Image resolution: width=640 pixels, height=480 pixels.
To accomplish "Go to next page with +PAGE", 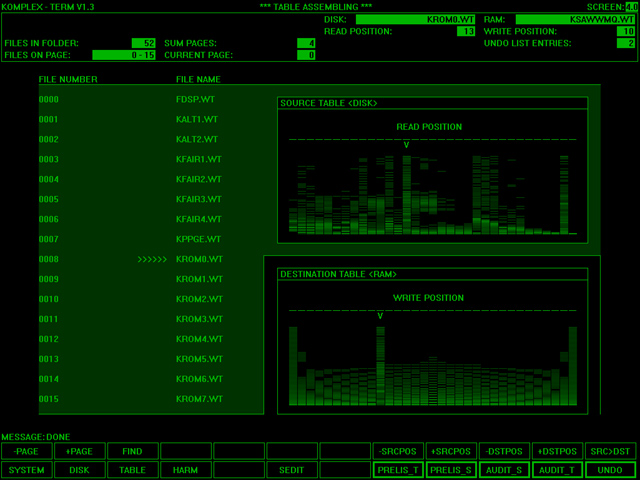I will tap(80, 451).
